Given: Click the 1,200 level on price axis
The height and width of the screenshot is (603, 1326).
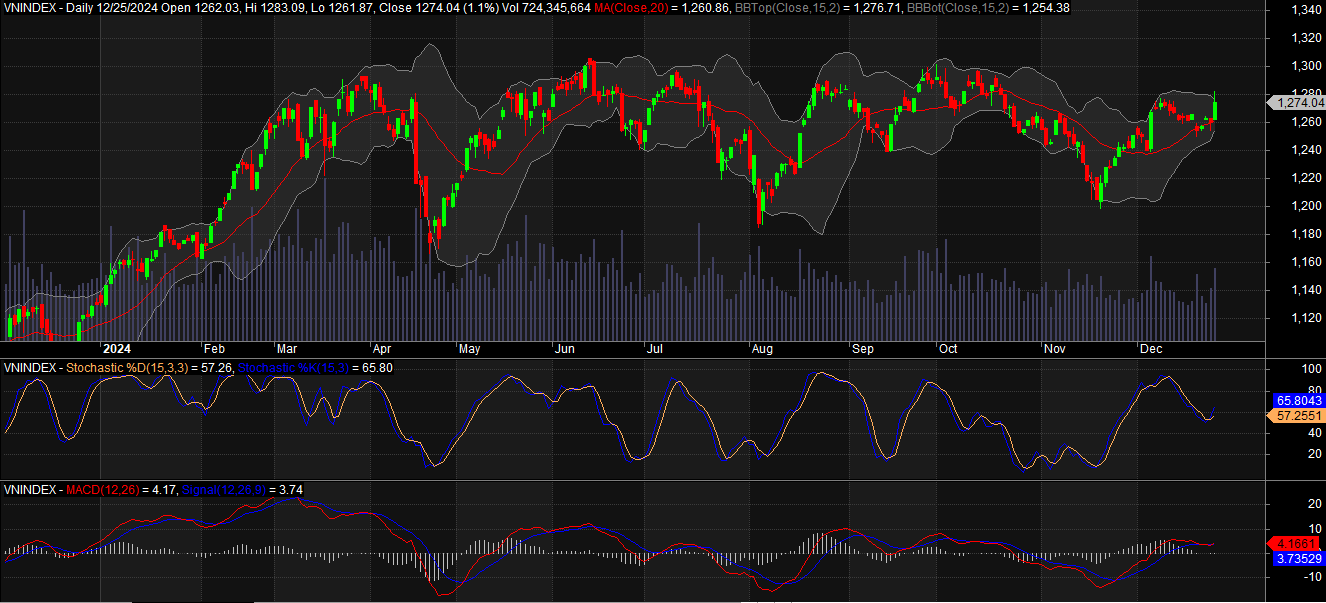Looking at the screenshot, I should pyautogui.click(x=1303, y=206).
